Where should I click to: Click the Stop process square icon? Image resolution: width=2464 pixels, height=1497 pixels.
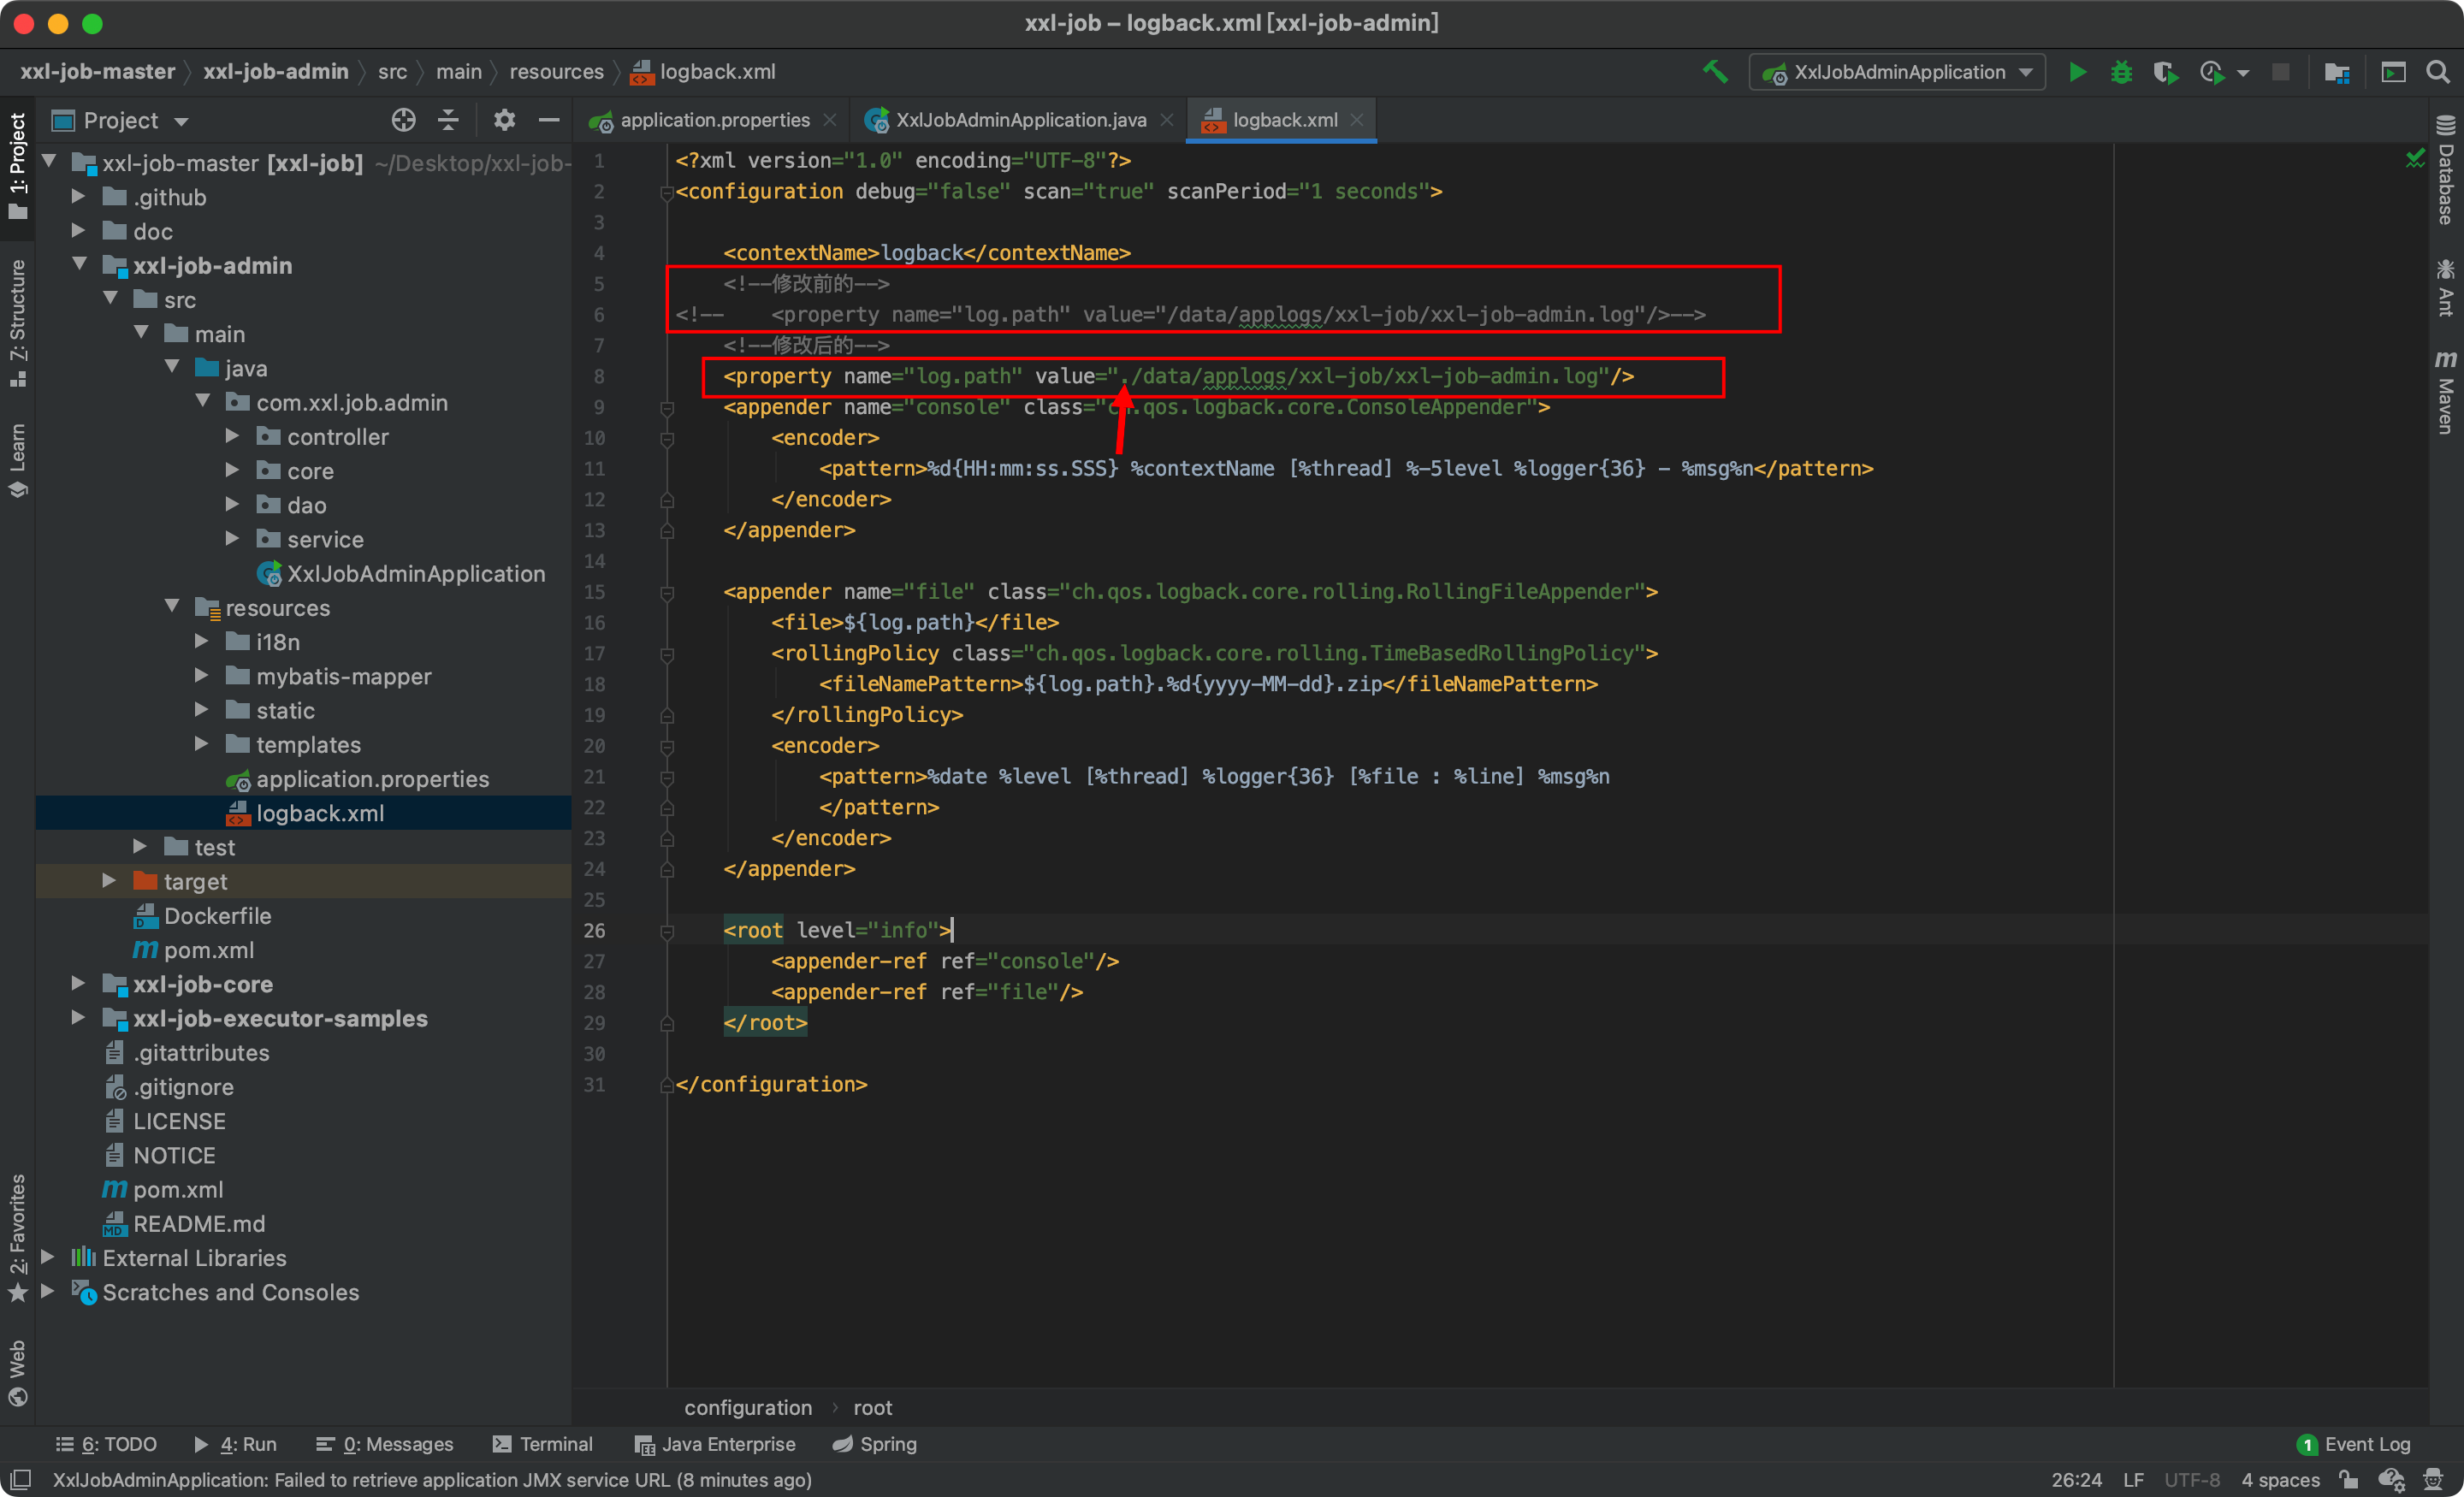[x=2280, y=72]
